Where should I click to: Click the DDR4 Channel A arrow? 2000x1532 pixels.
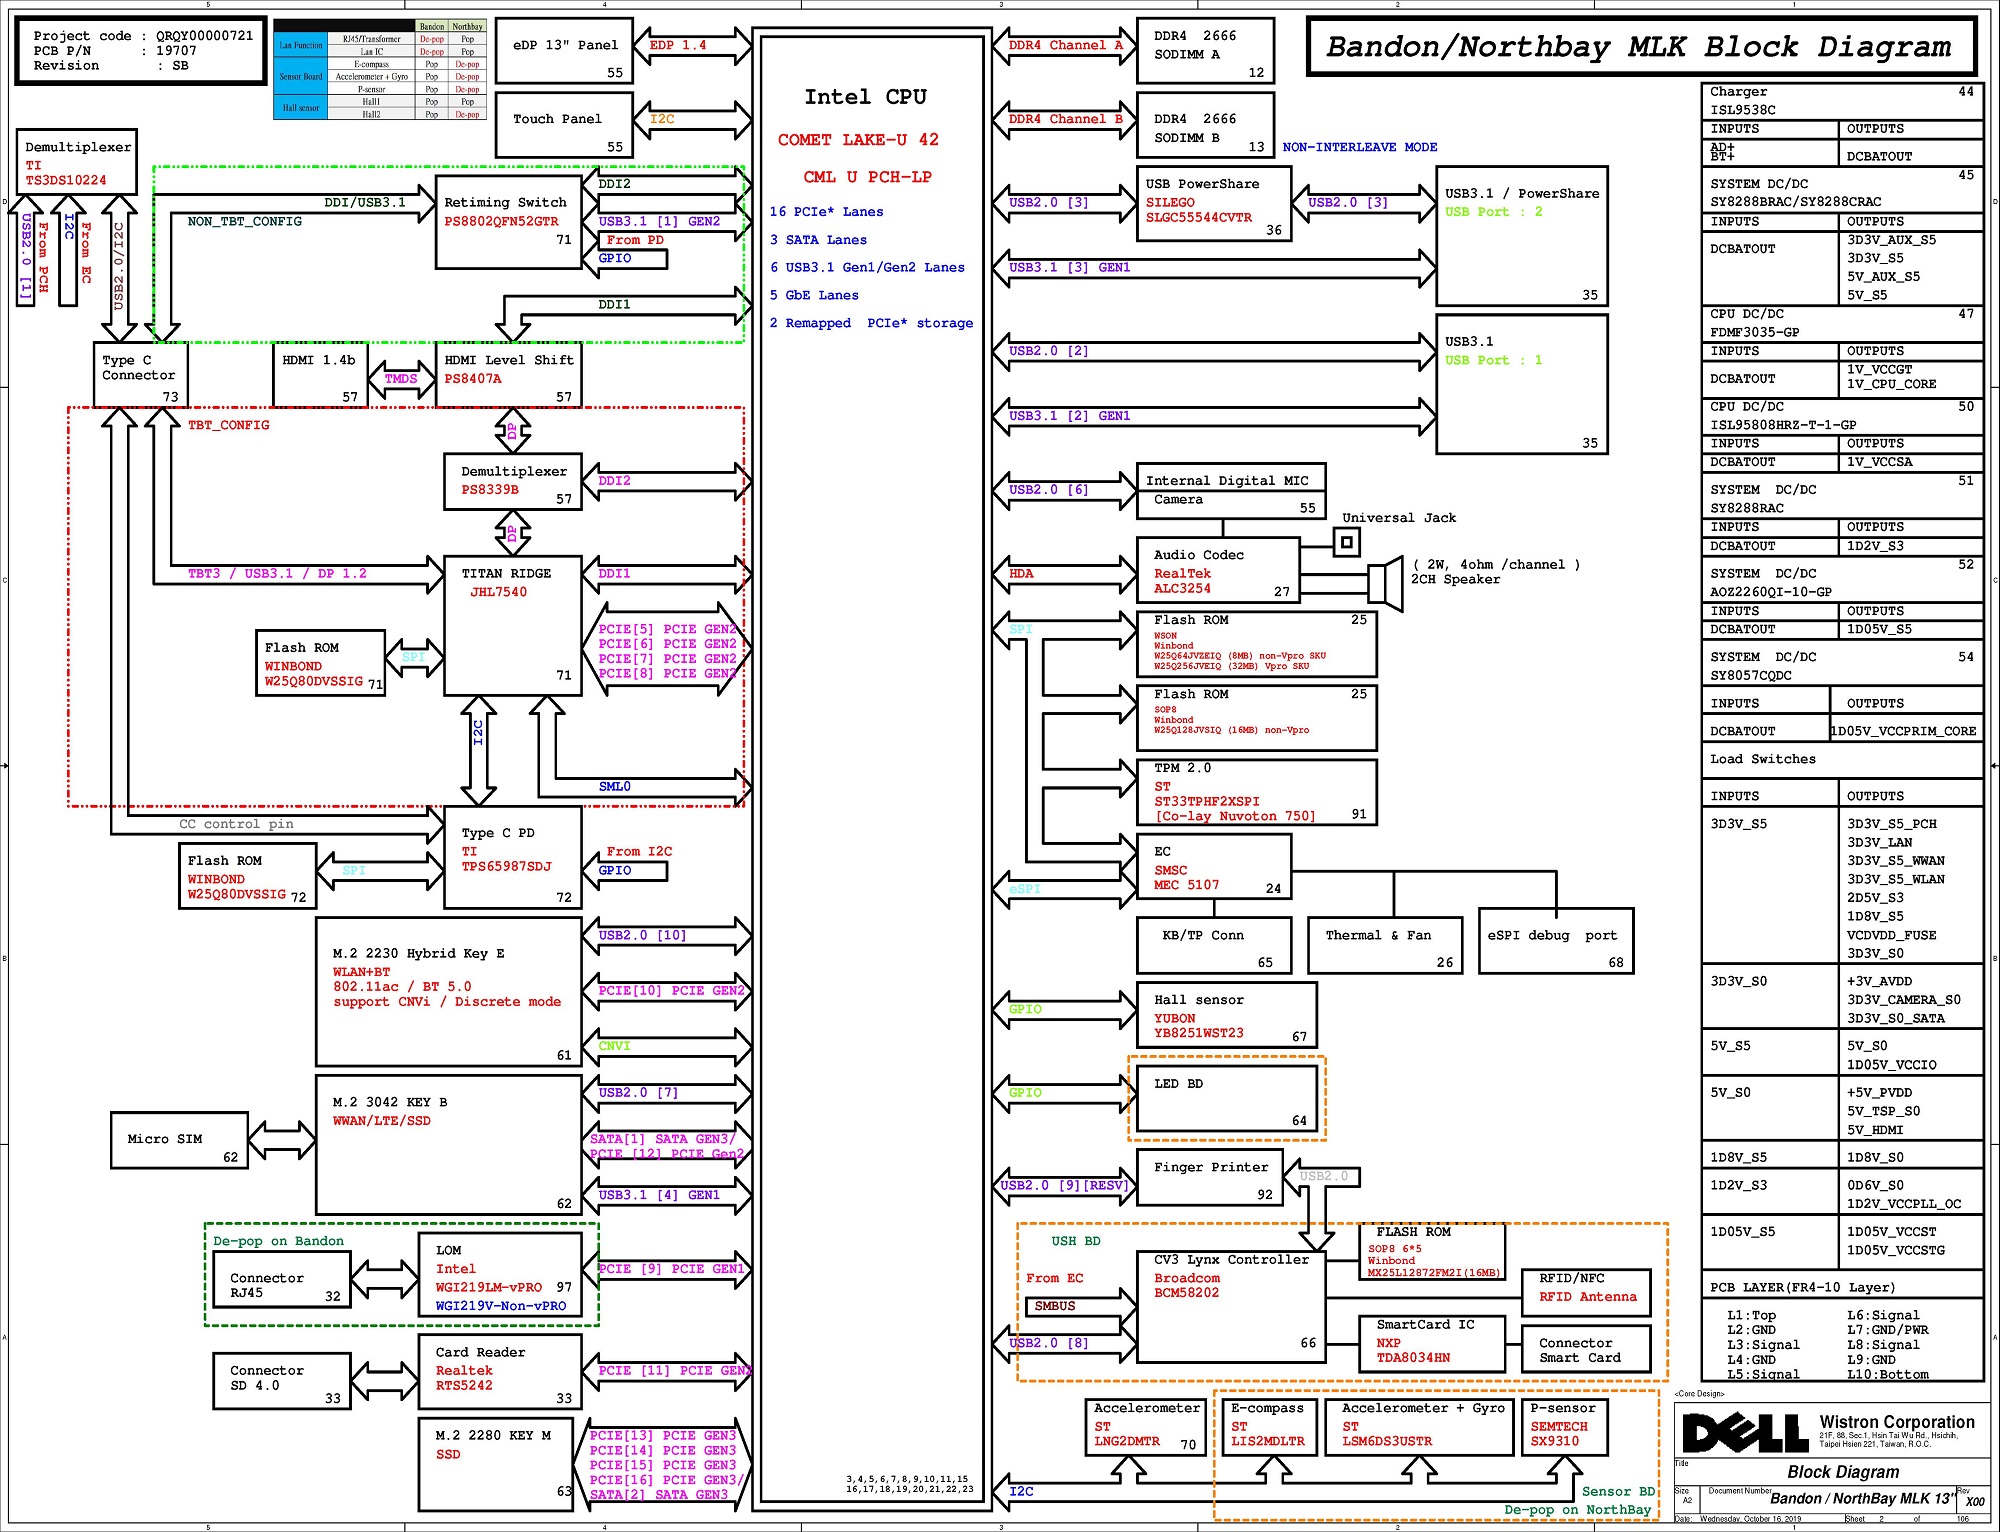point(1064,46)
